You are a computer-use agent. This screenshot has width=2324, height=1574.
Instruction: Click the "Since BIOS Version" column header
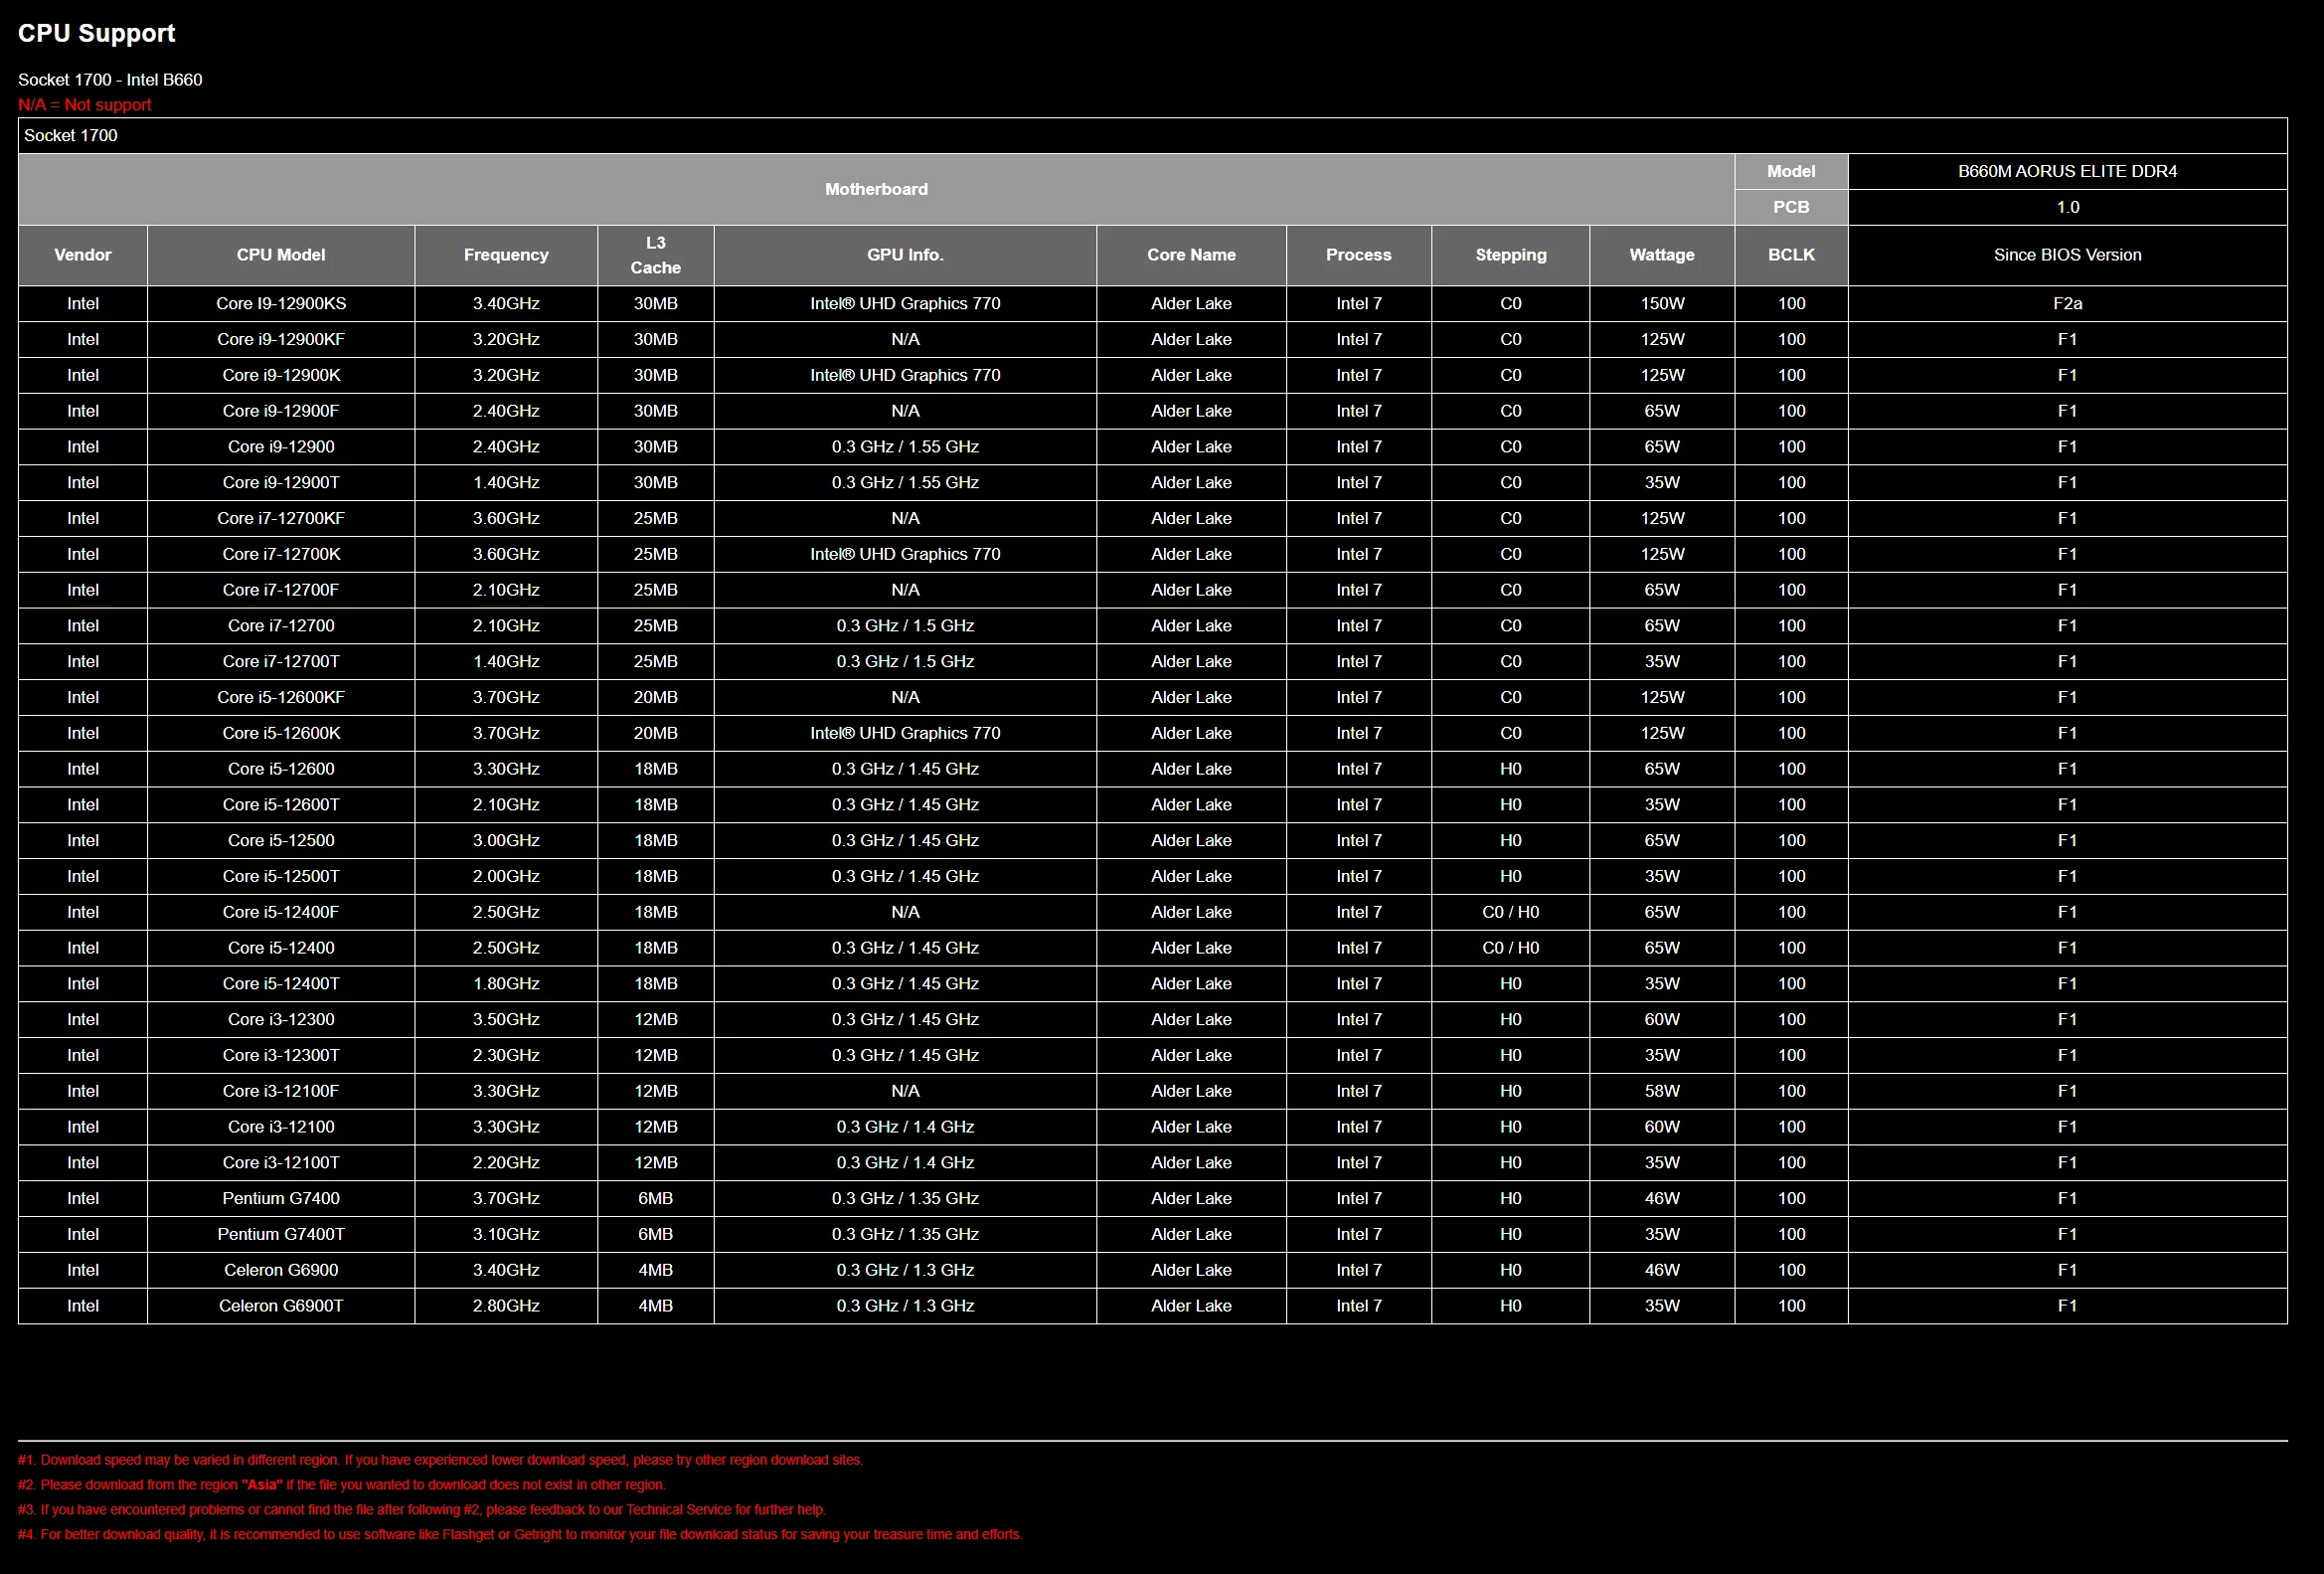[2067, 255]
